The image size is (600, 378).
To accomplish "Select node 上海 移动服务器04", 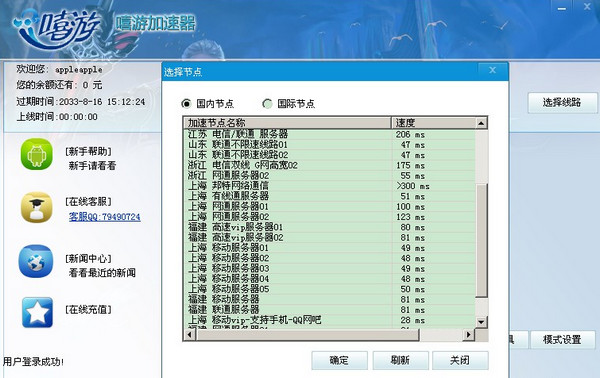I will [330, 279].
